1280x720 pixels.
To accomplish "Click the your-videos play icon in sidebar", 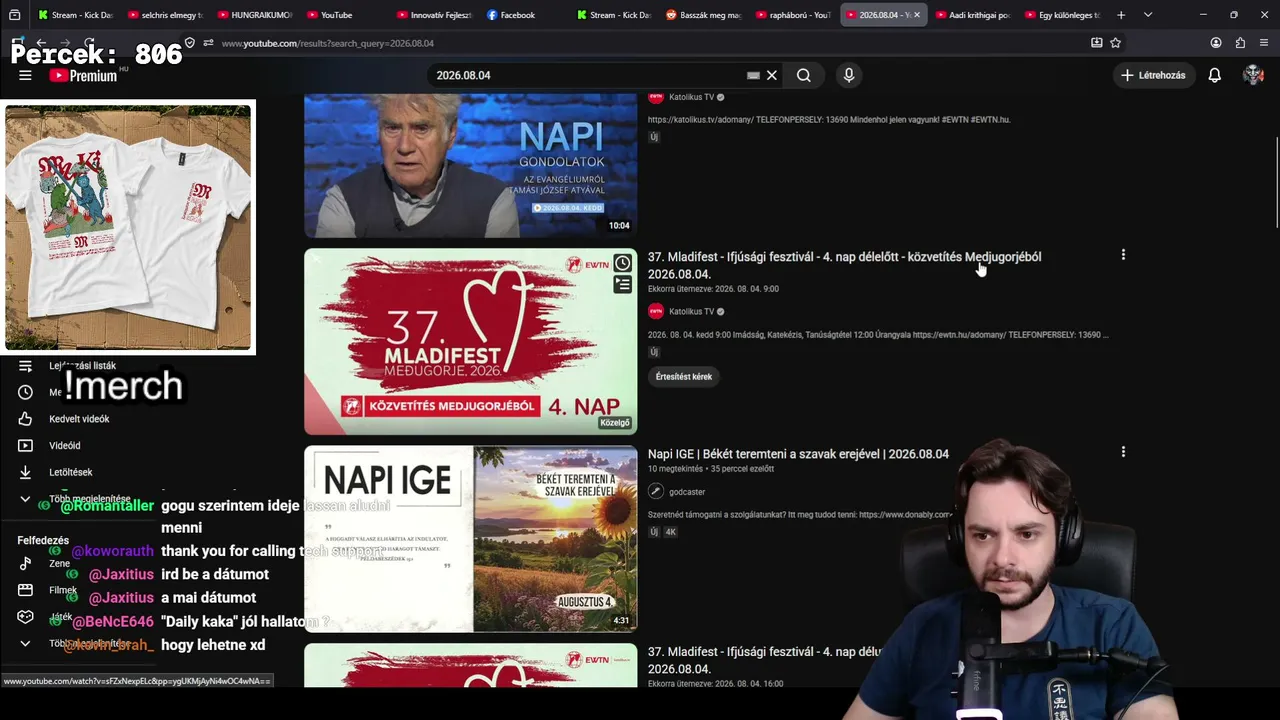I will pyautogui.click(x=26, y=446).
